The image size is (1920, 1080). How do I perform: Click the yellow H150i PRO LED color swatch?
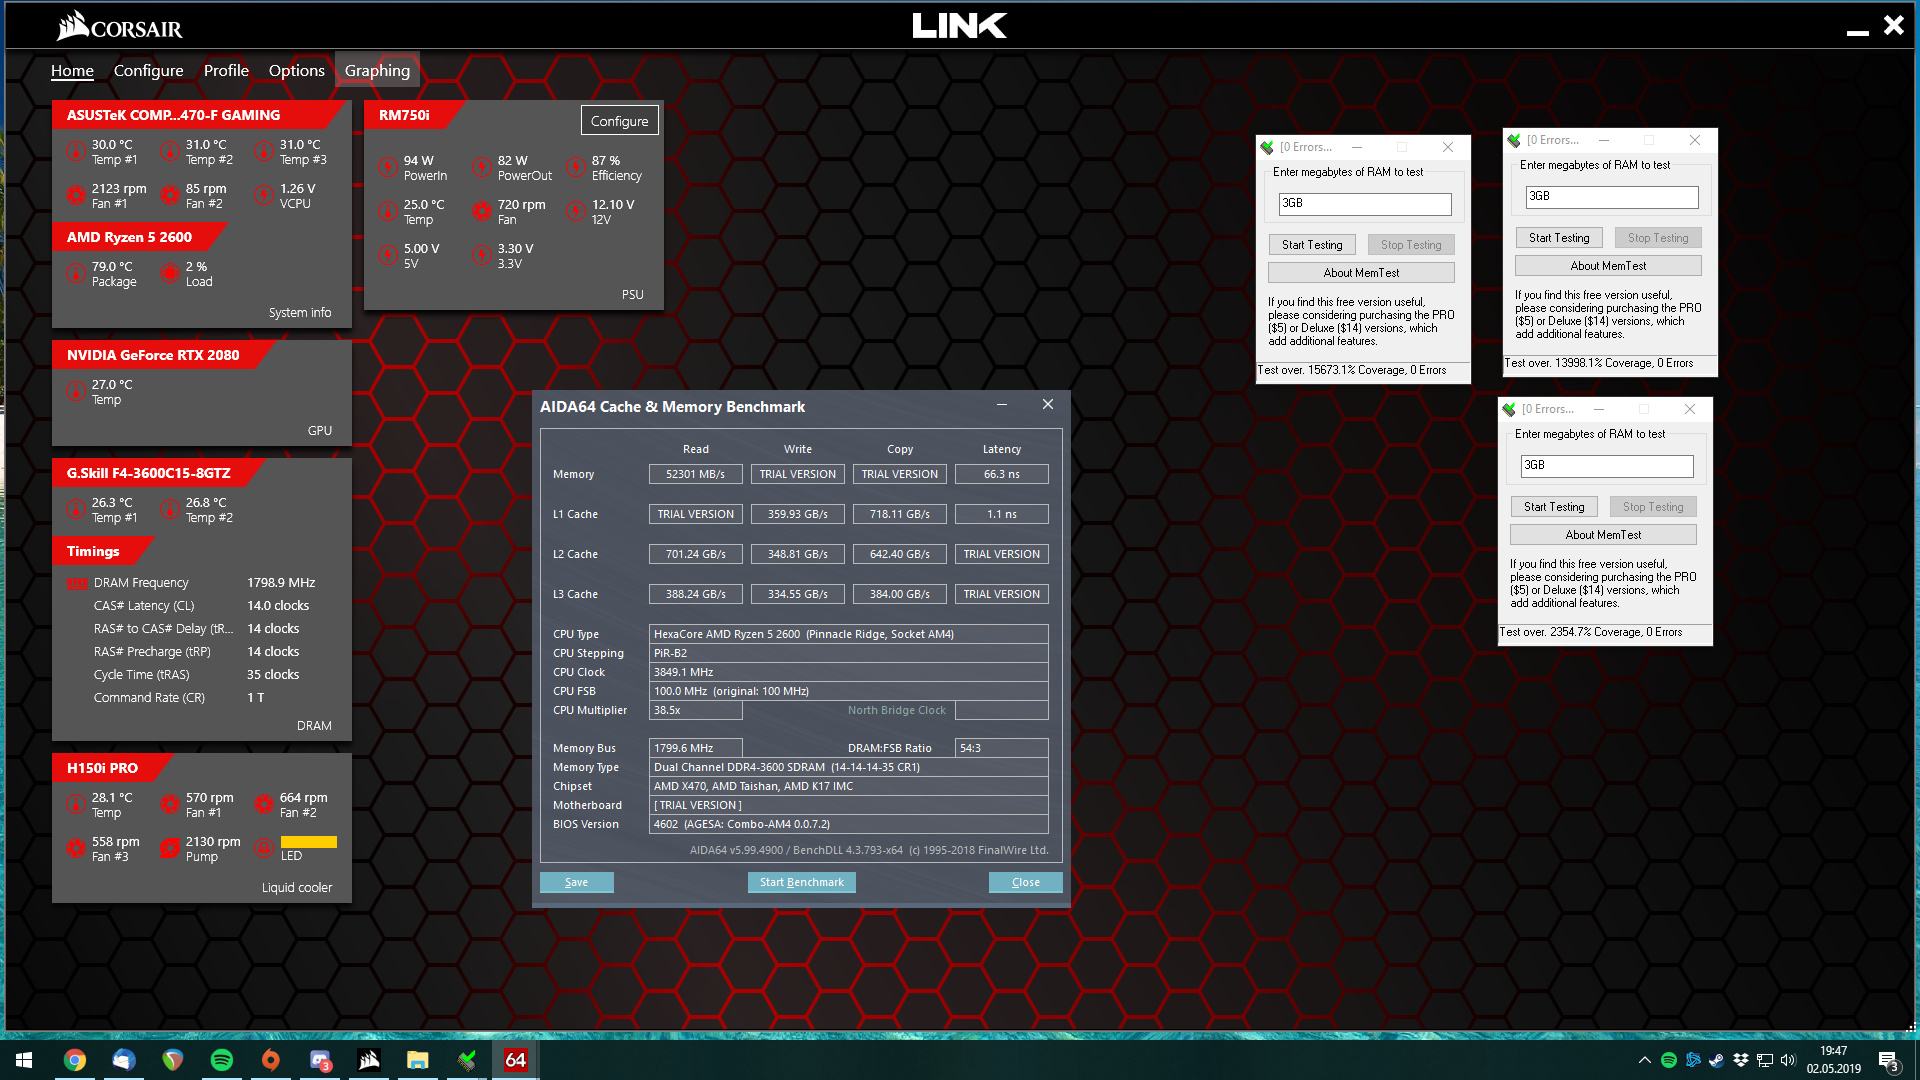[x=308, y=842]
